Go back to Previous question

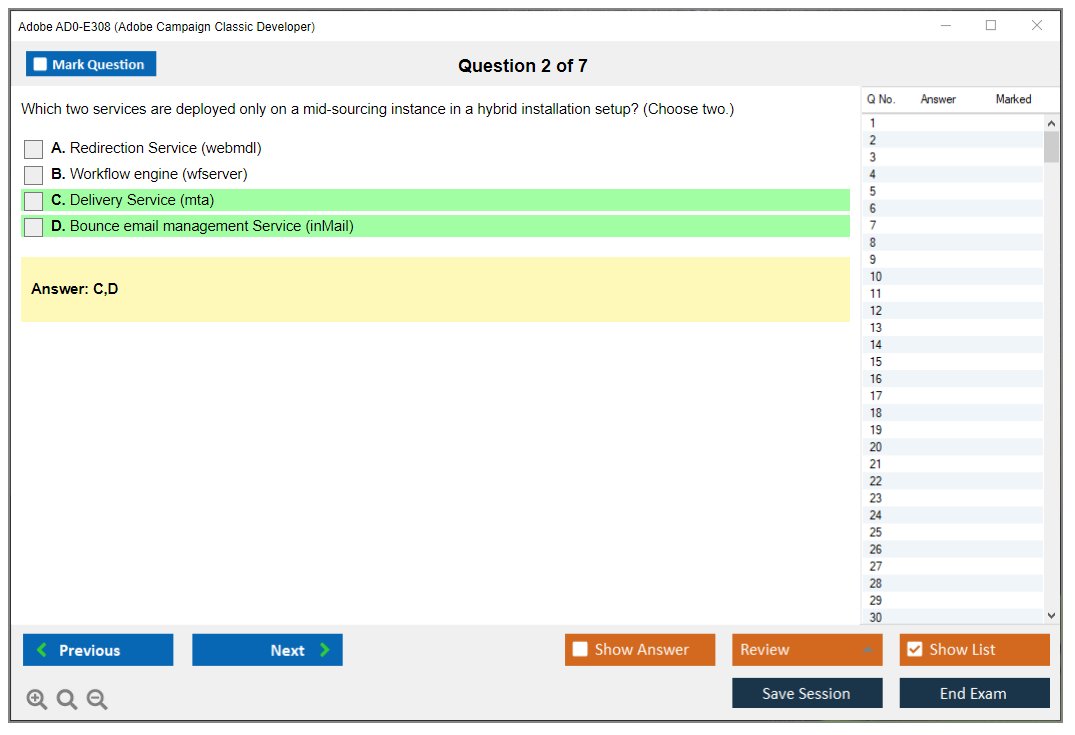98,650
